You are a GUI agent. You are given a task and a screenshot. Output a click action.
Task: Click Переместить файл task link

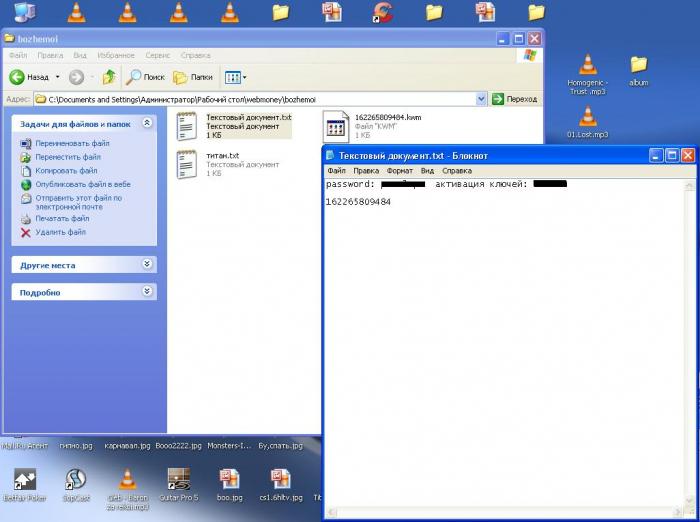(x=68, y=157)
